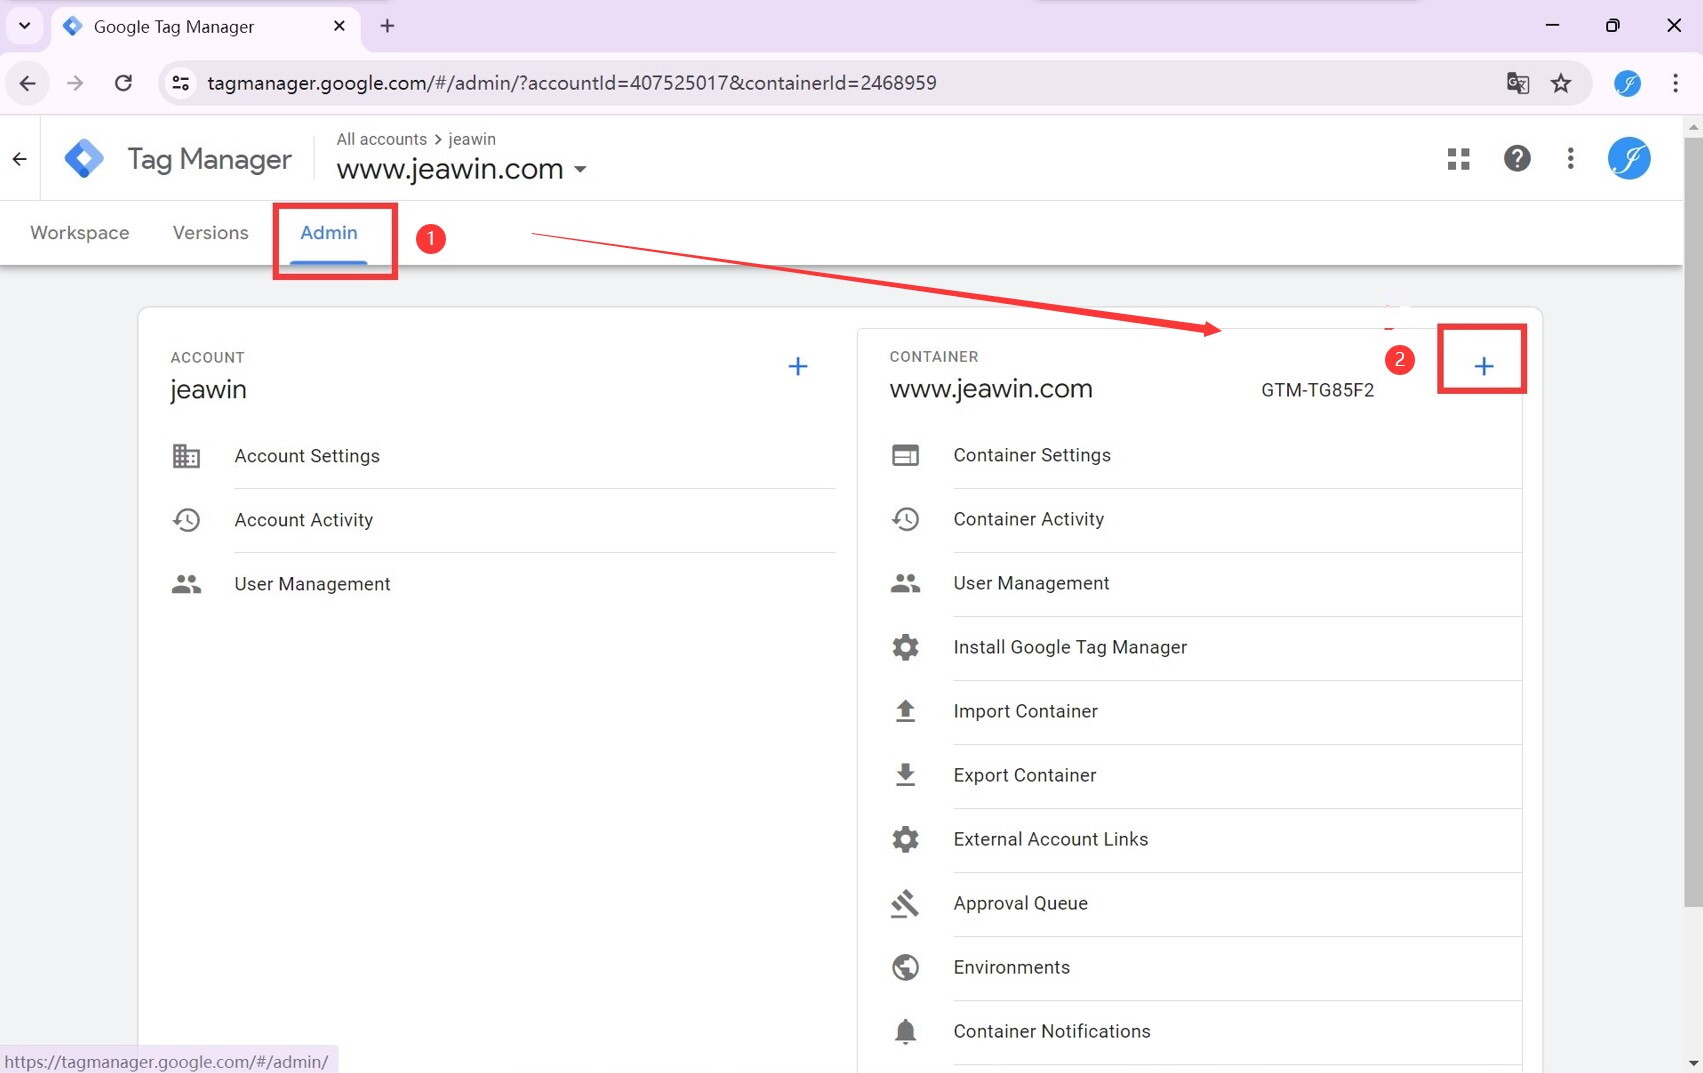This screenshot has width=1703, height=1073.
Task: Click Install Google Tag Manager gear icon
Action: [x=905, y=647]
